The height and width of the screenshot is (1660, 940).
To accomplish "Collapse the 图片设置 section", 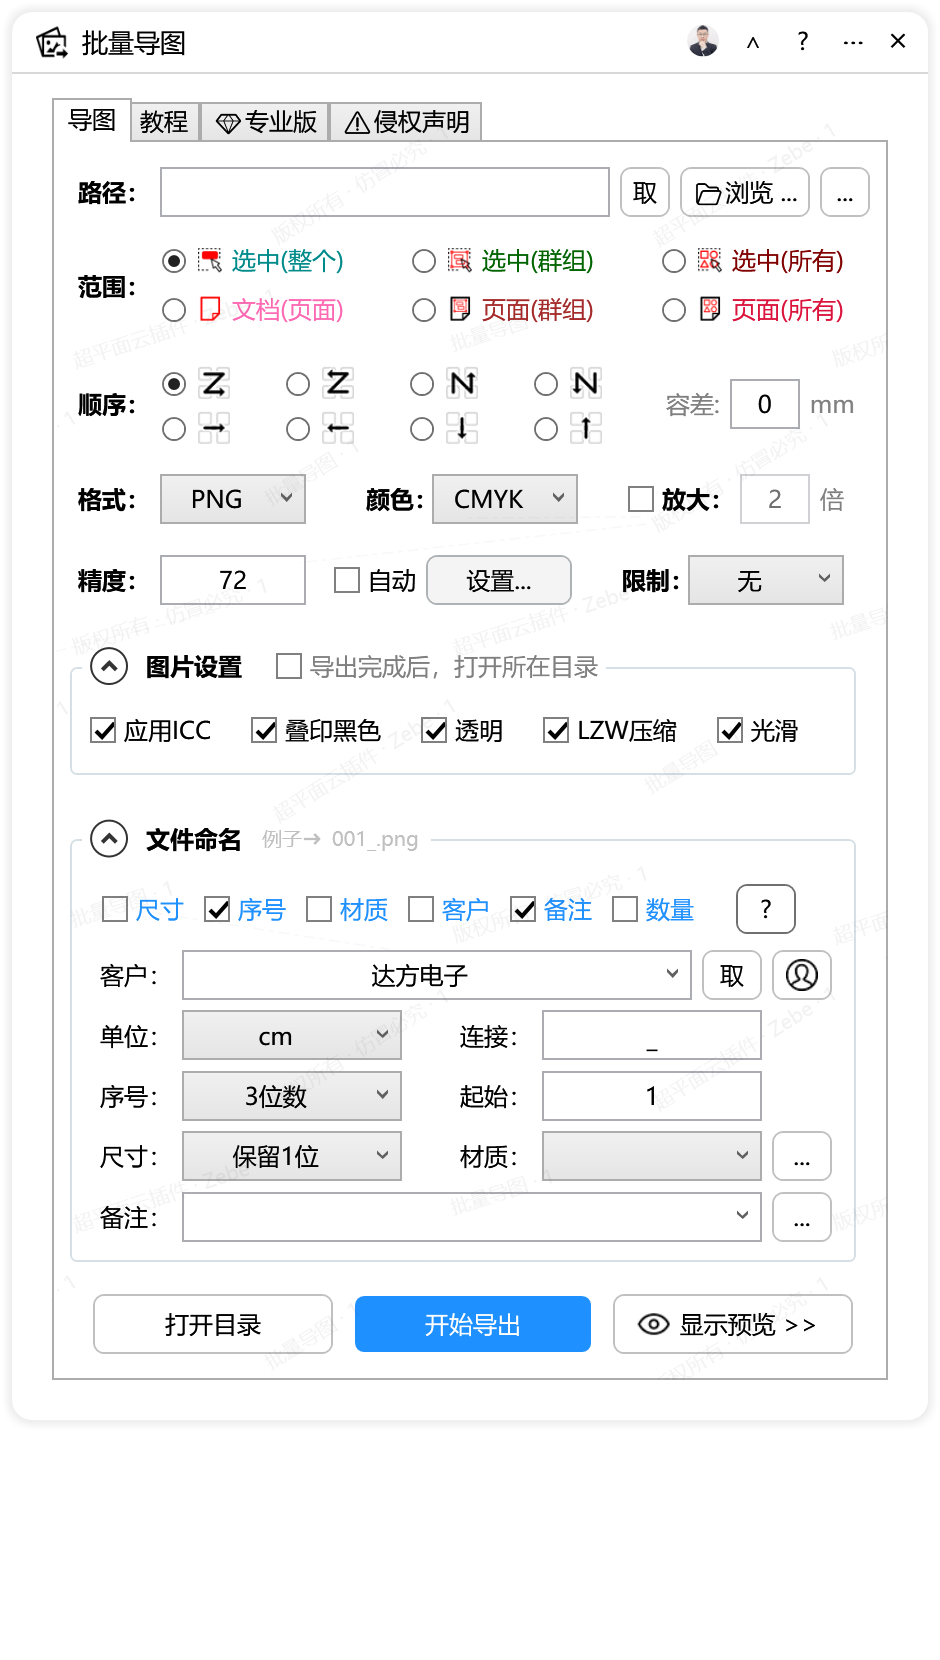I will coord(109,666).
